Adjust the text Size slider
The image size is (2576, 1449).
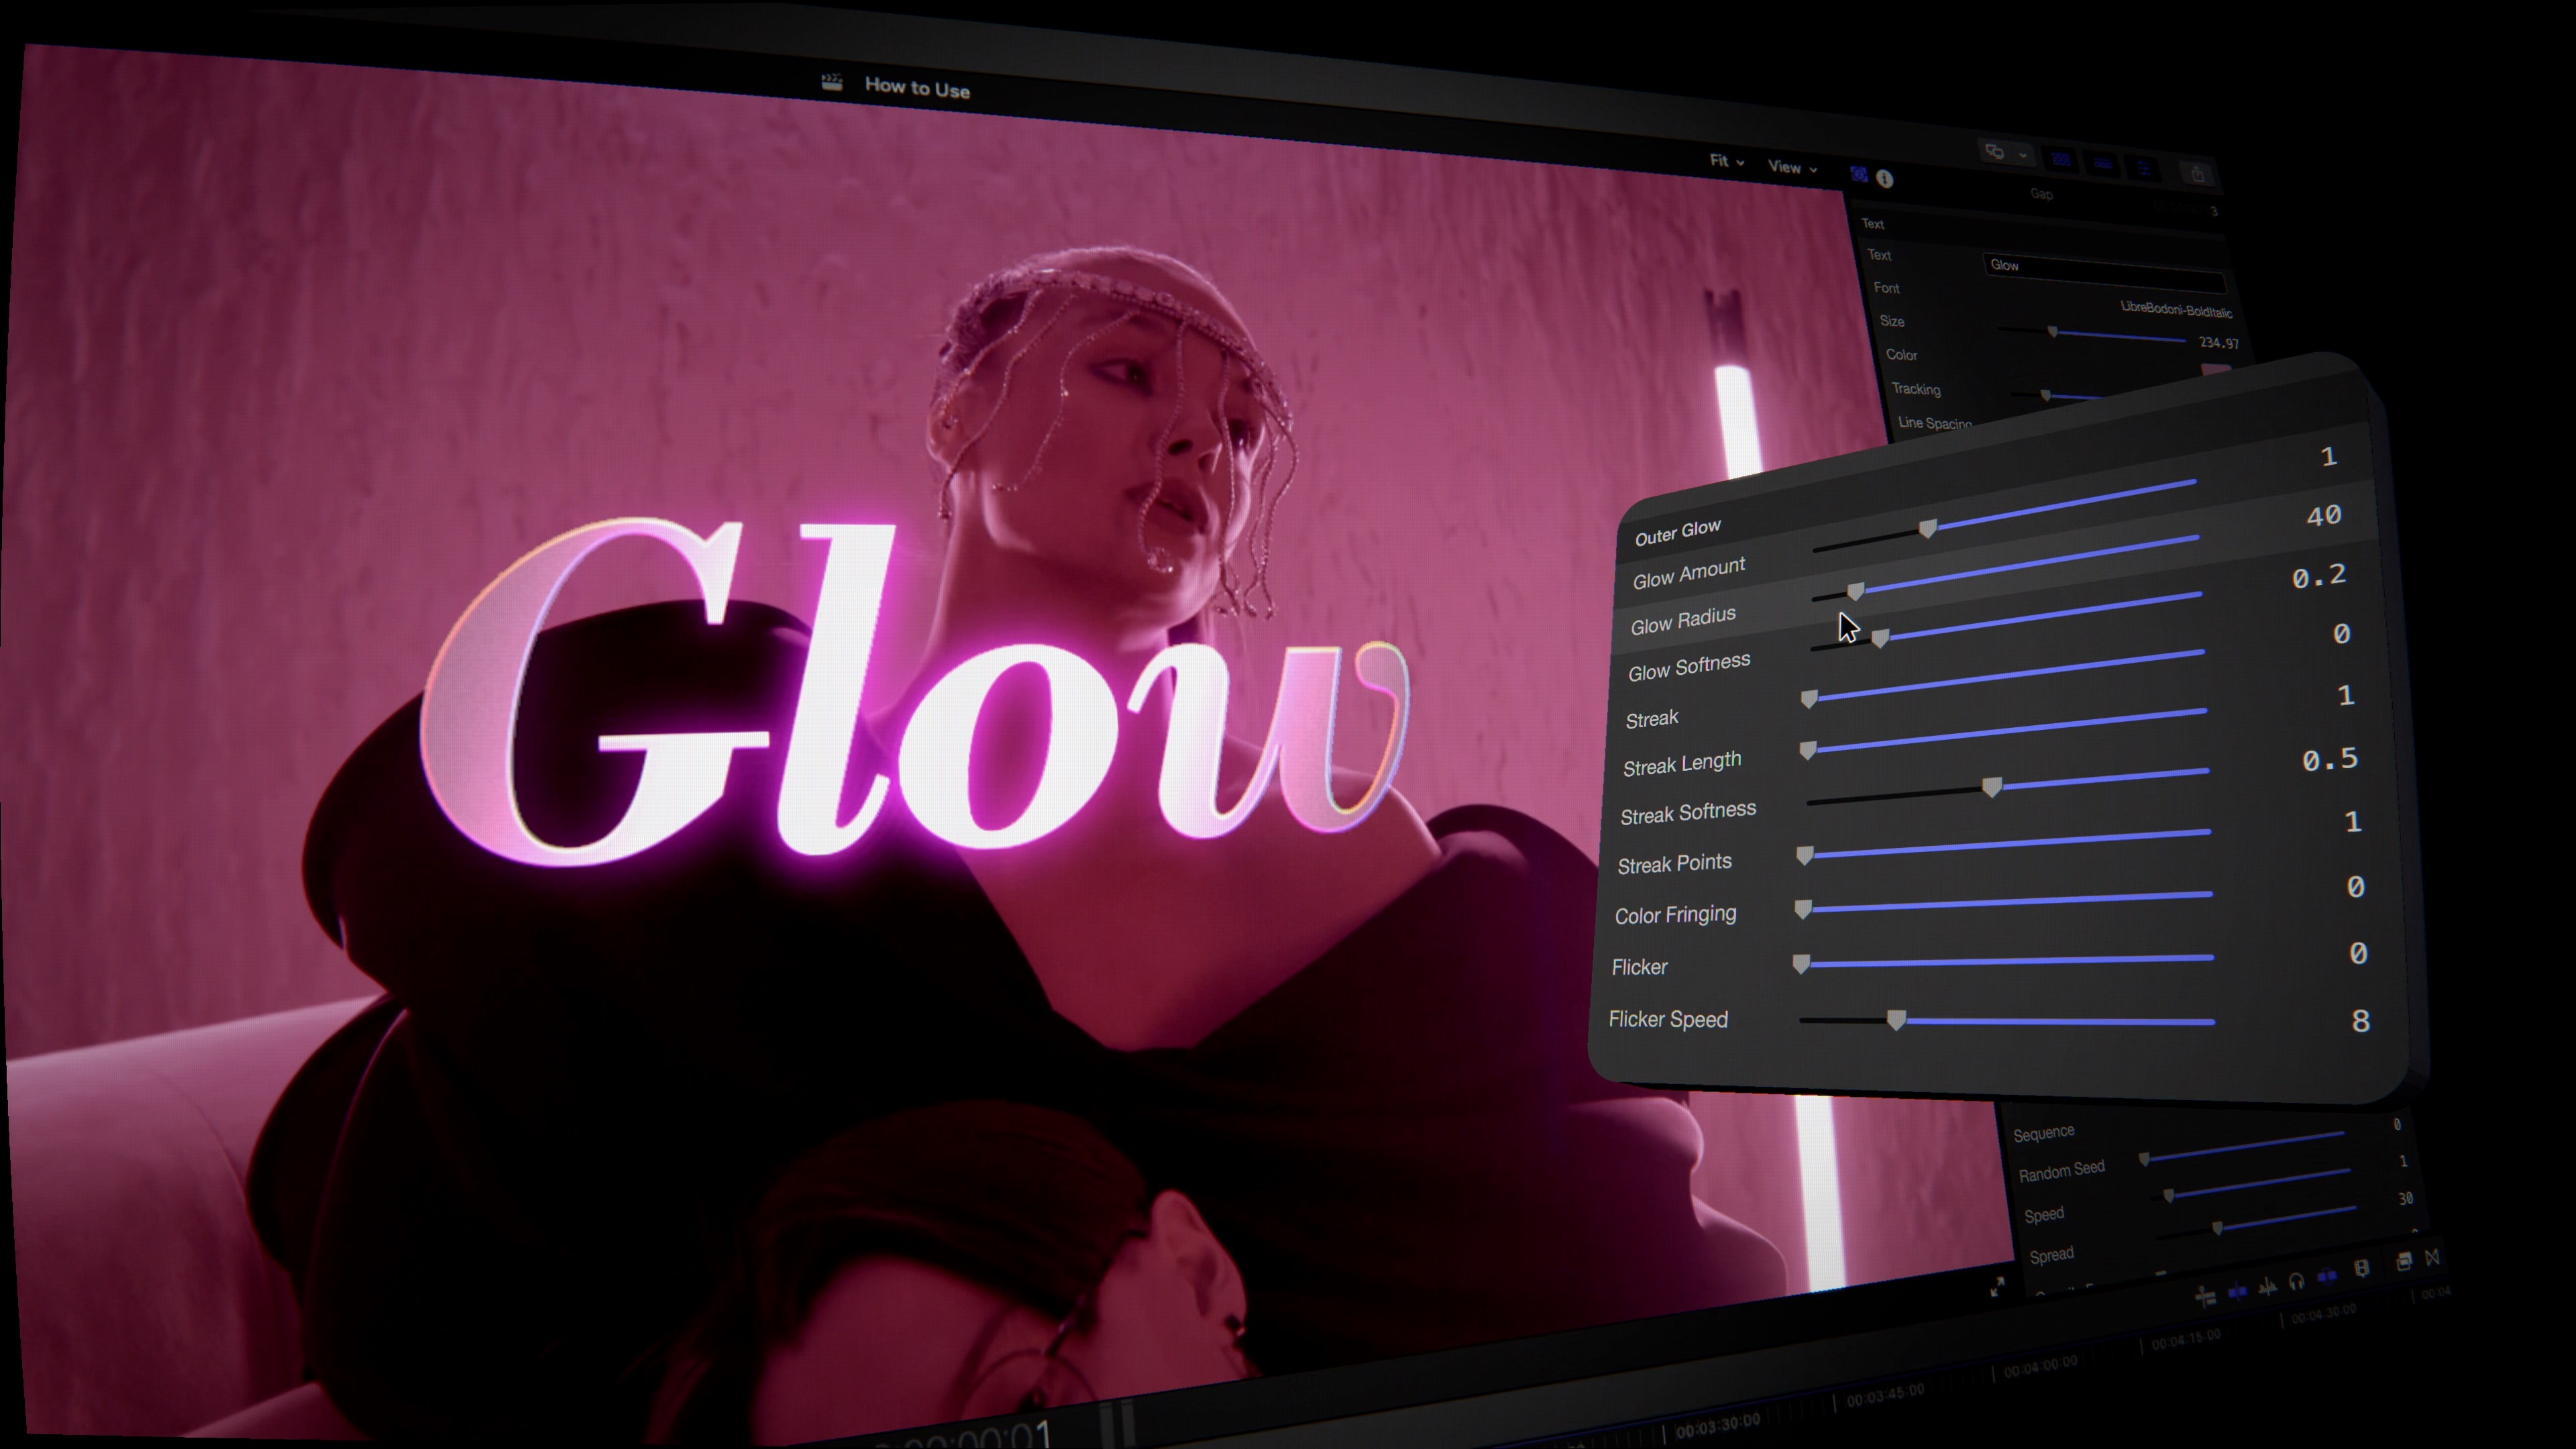2052,332
